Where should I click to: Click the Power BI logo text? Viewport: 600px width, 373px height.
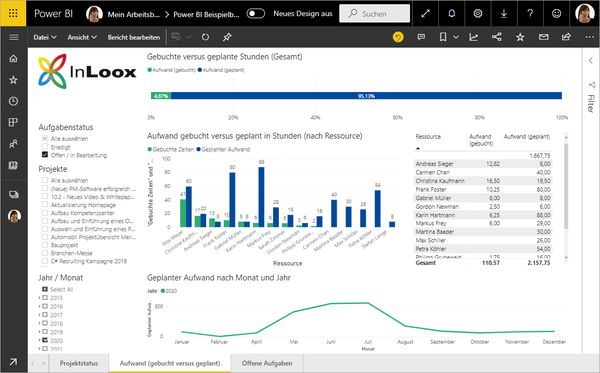click(x=53, y=13)
